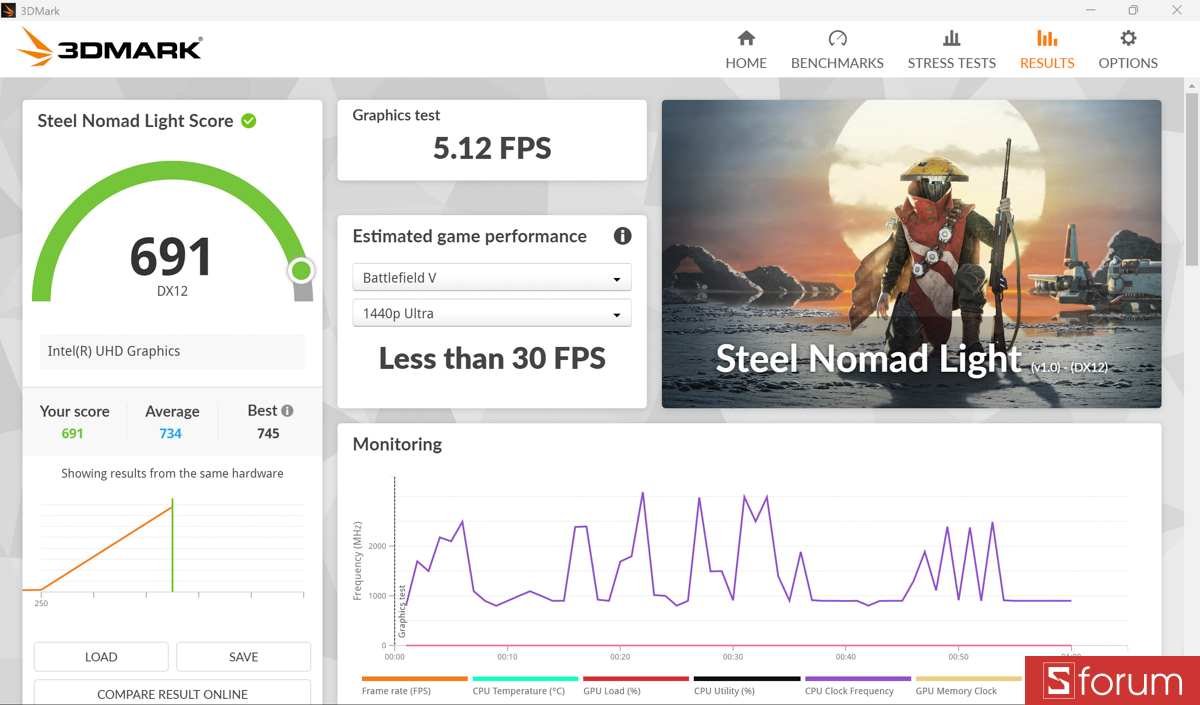Open the Battlefield V game dropdown
The width and height of the screenshot is (1200, 705).
click(x=491, y=277)
